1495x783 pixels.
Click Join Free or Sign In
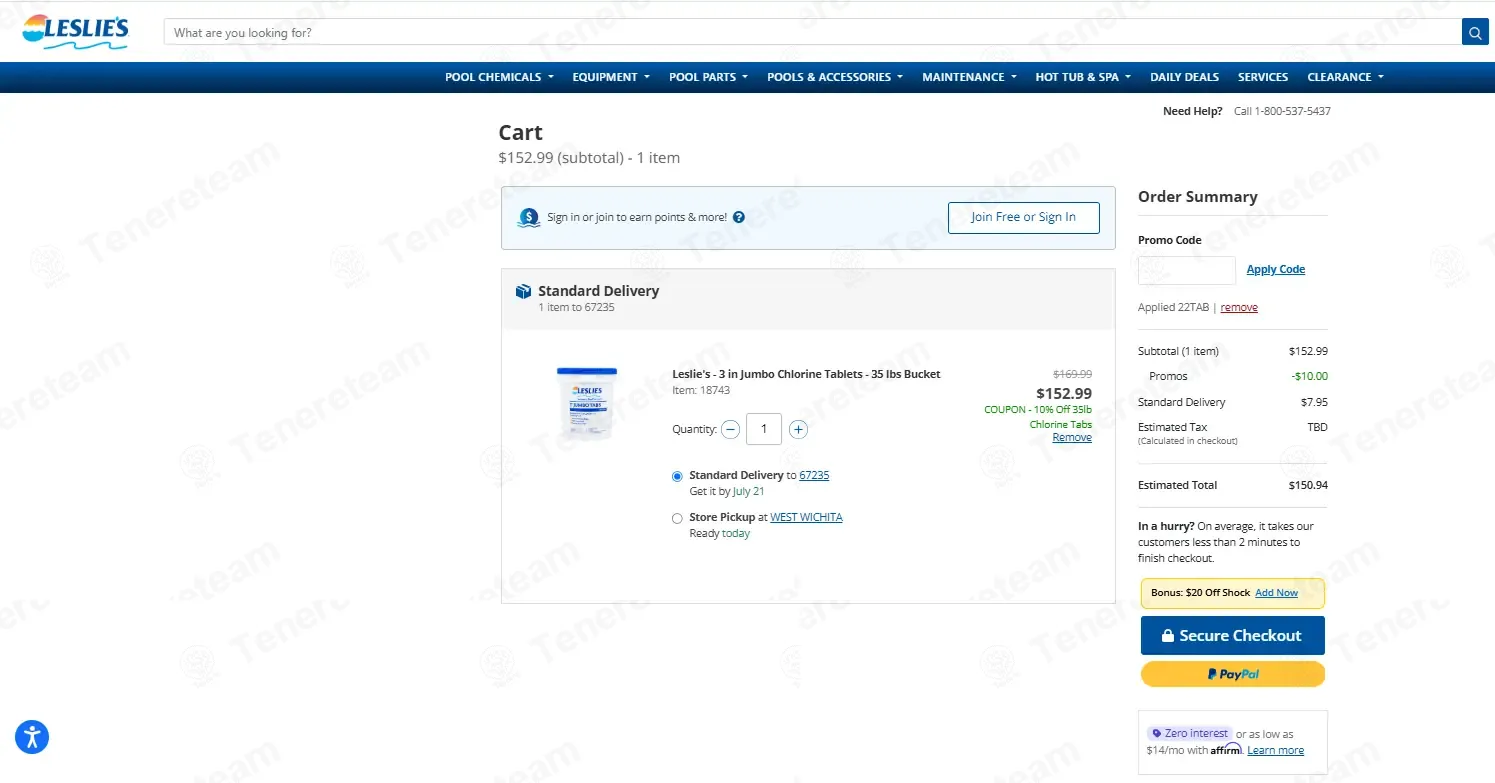coord(1024,217)
